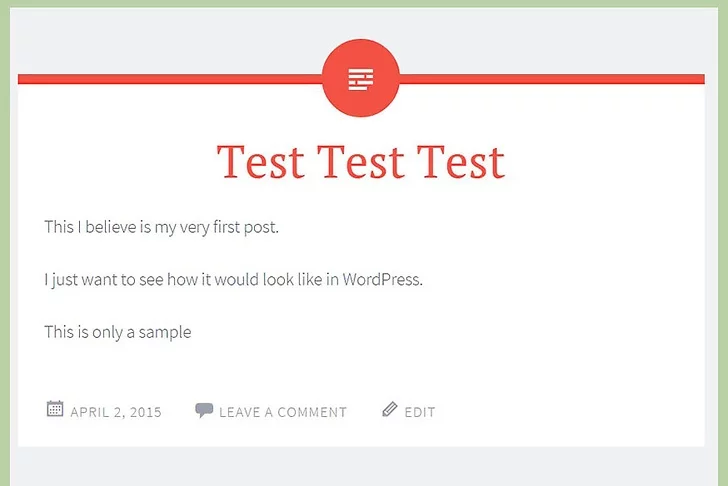Click the "my very first post" sentence

pos(161,227)
